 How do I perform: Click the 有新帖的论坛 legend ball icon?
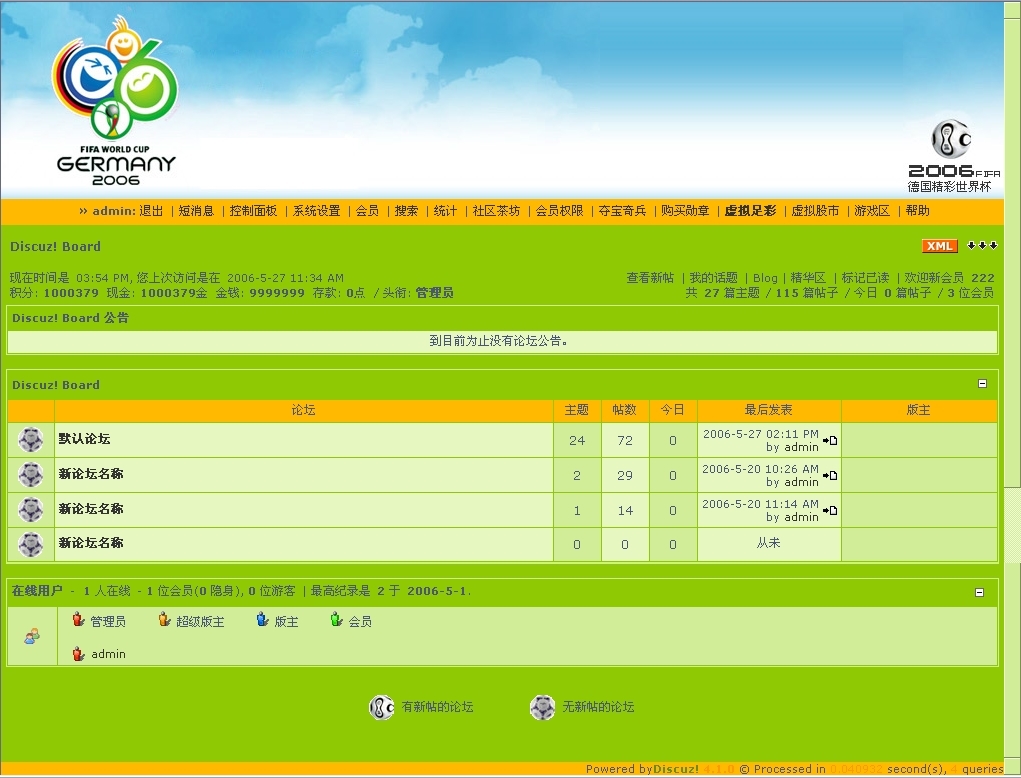[x=382, y=707]
